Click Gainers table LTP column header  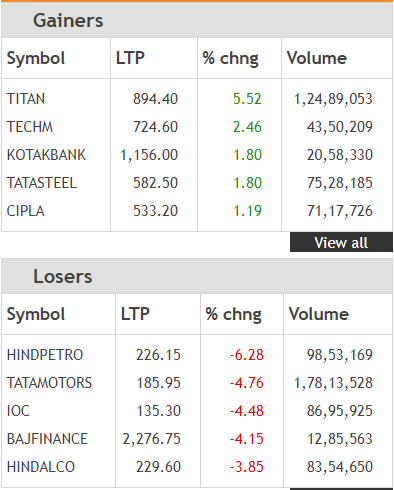point(130,58)
